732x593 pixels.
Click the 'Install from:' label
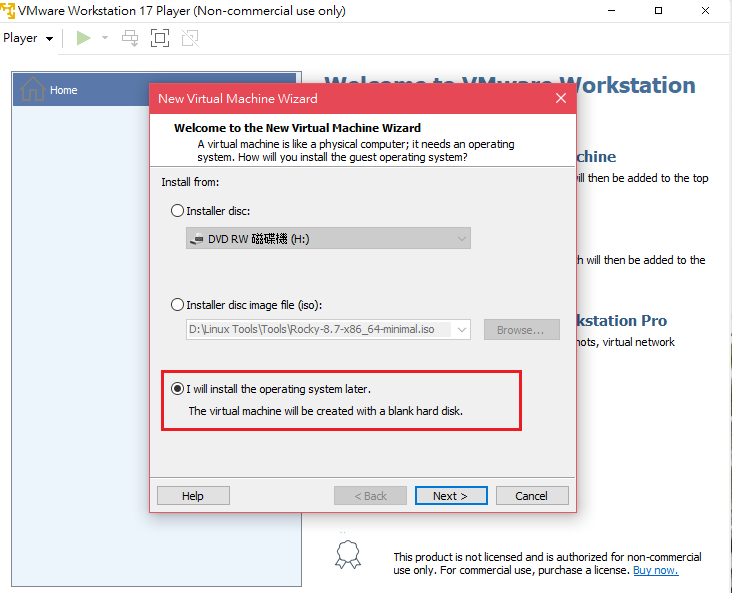[x=190, y=182]
